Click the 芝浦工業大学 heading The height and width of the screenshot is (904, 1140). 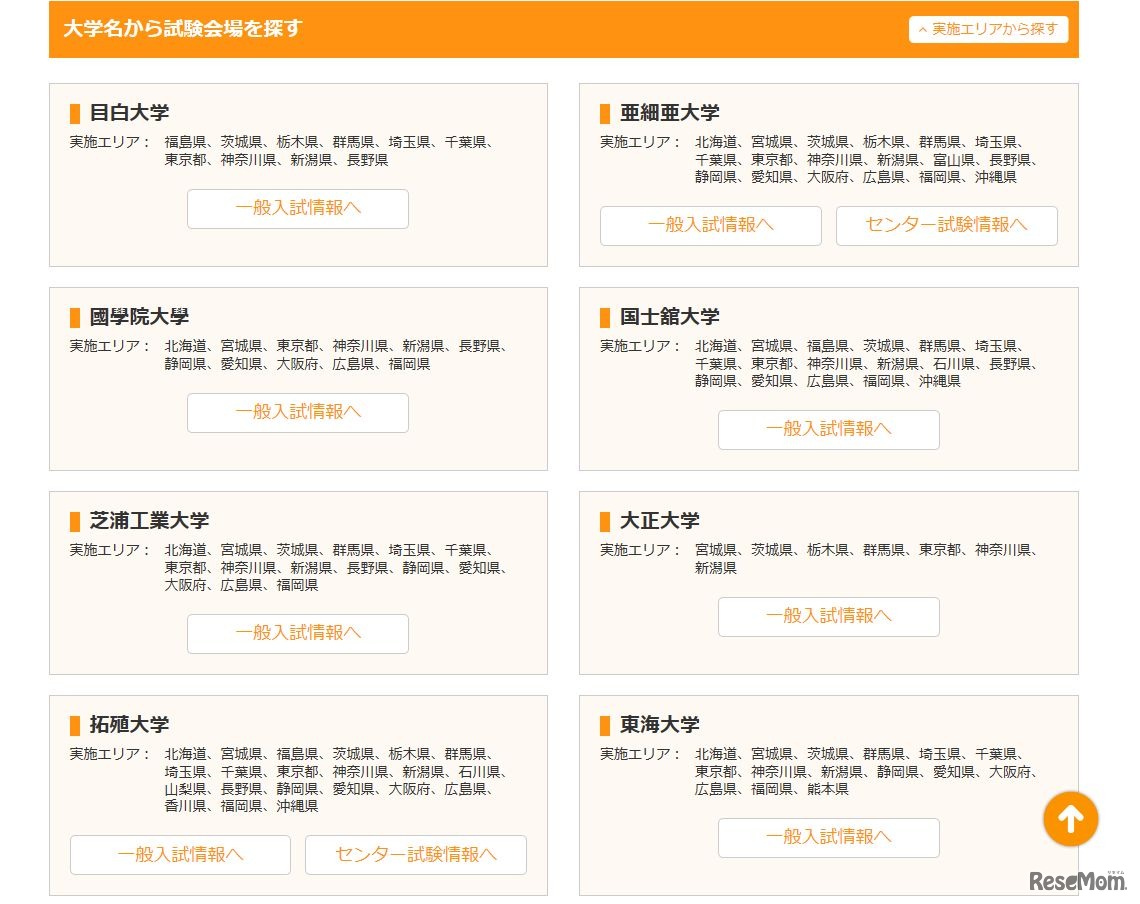[x=149, y=521]
